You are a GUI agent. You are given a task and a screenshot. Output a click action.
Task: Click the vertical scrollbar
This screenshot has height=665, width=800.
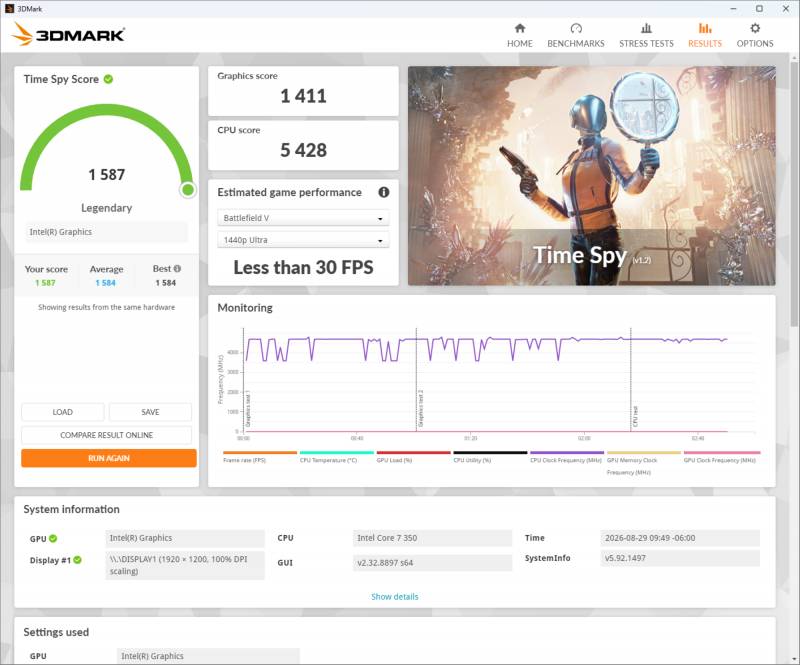pyautogui.click(x=795, y=192)
